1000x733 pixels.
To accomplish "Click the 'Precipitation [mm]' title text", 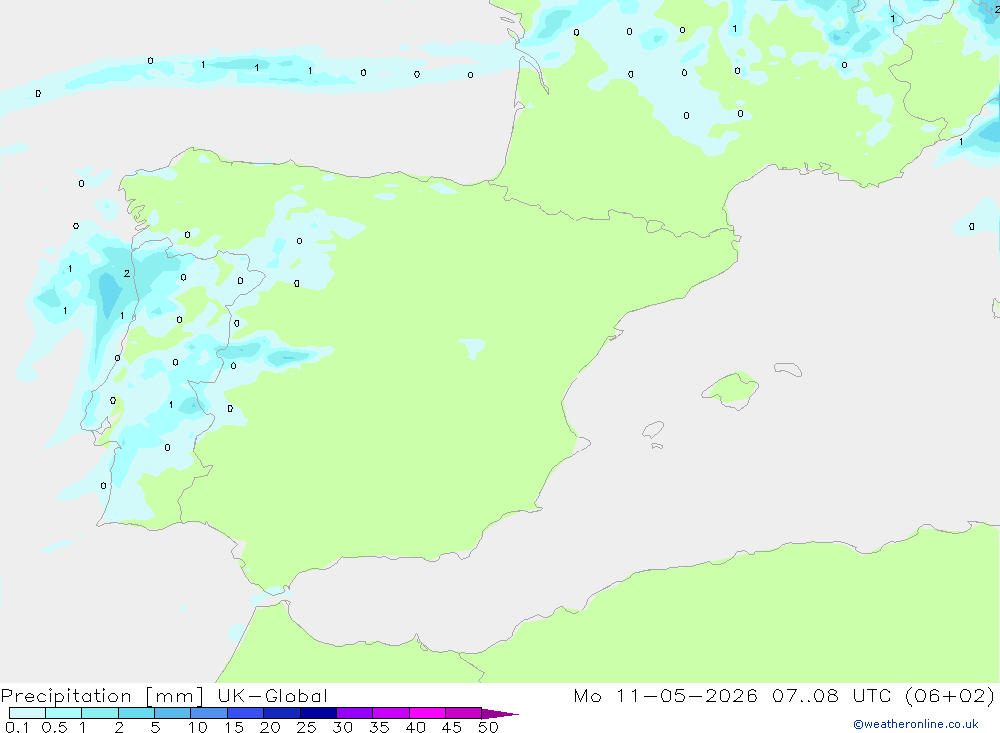I will tap(102, 696).
